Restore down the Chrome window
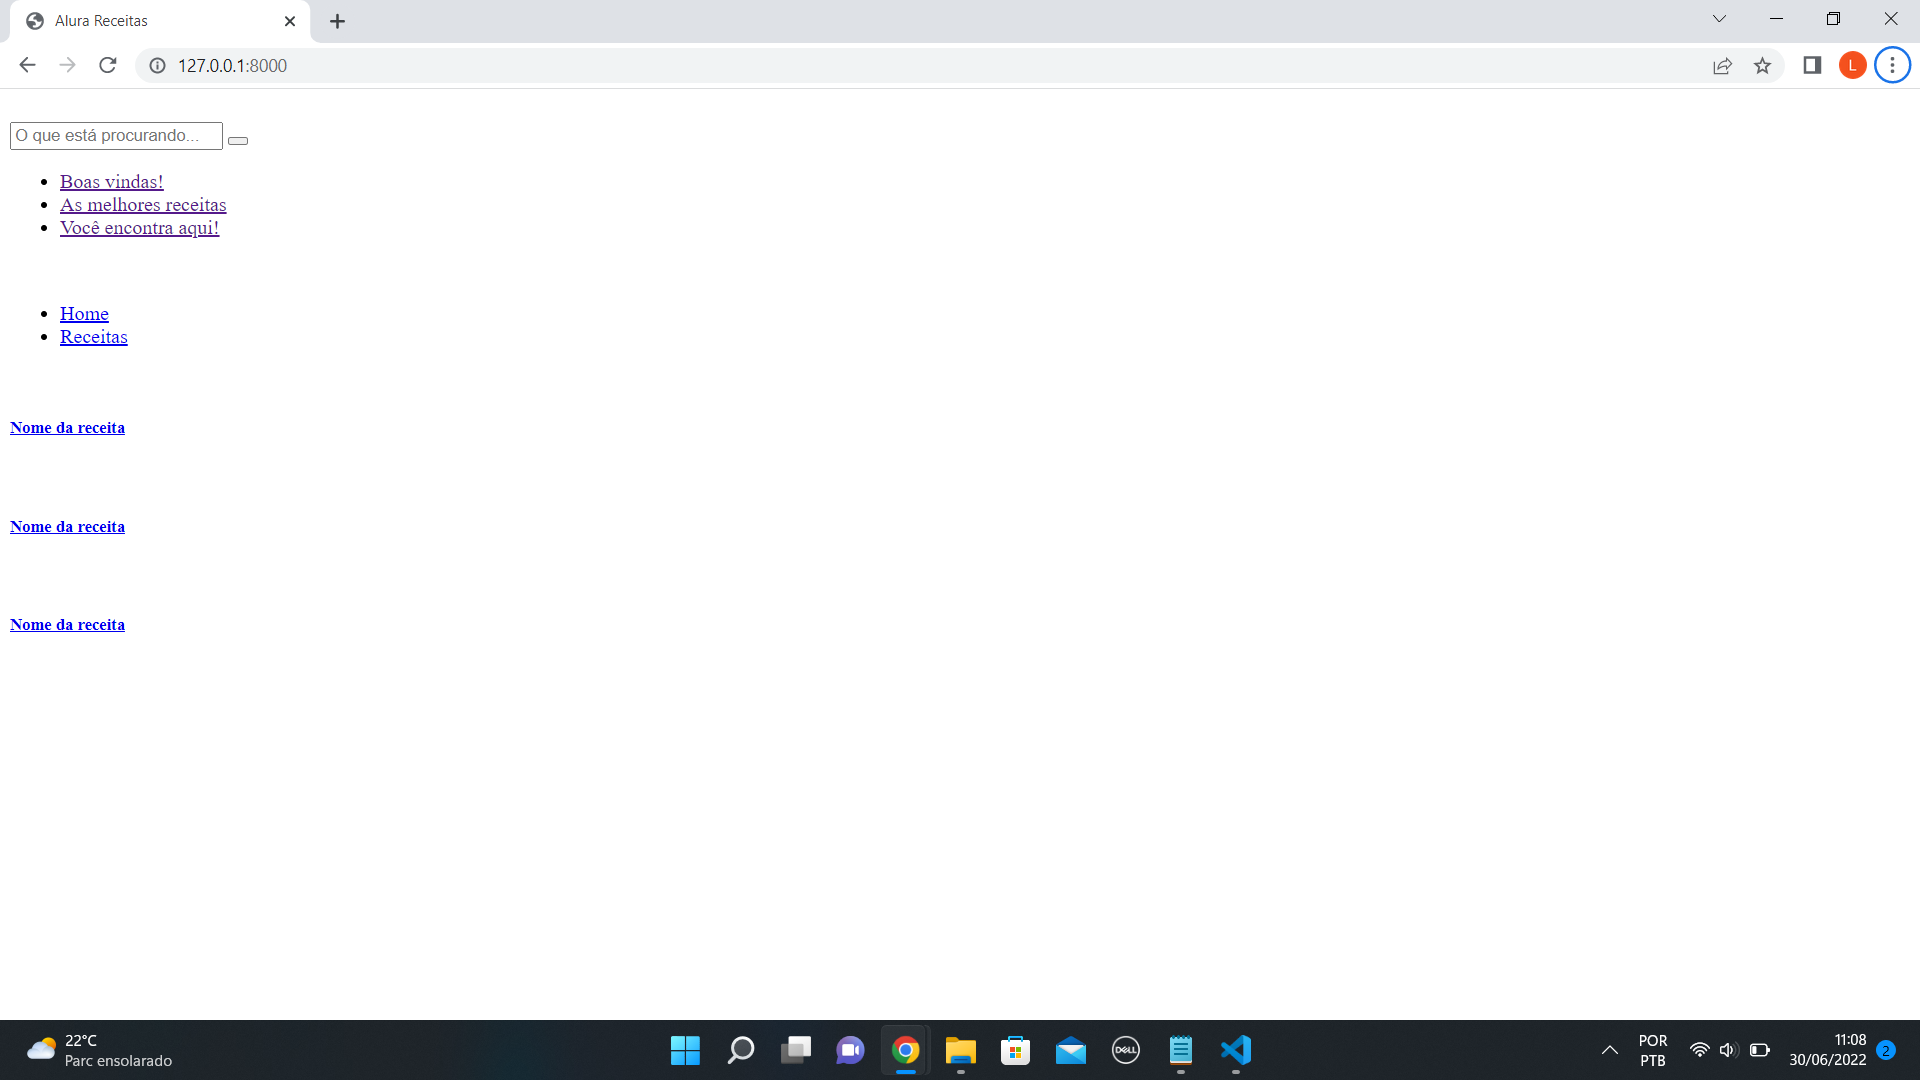 tap(1833, 19)
